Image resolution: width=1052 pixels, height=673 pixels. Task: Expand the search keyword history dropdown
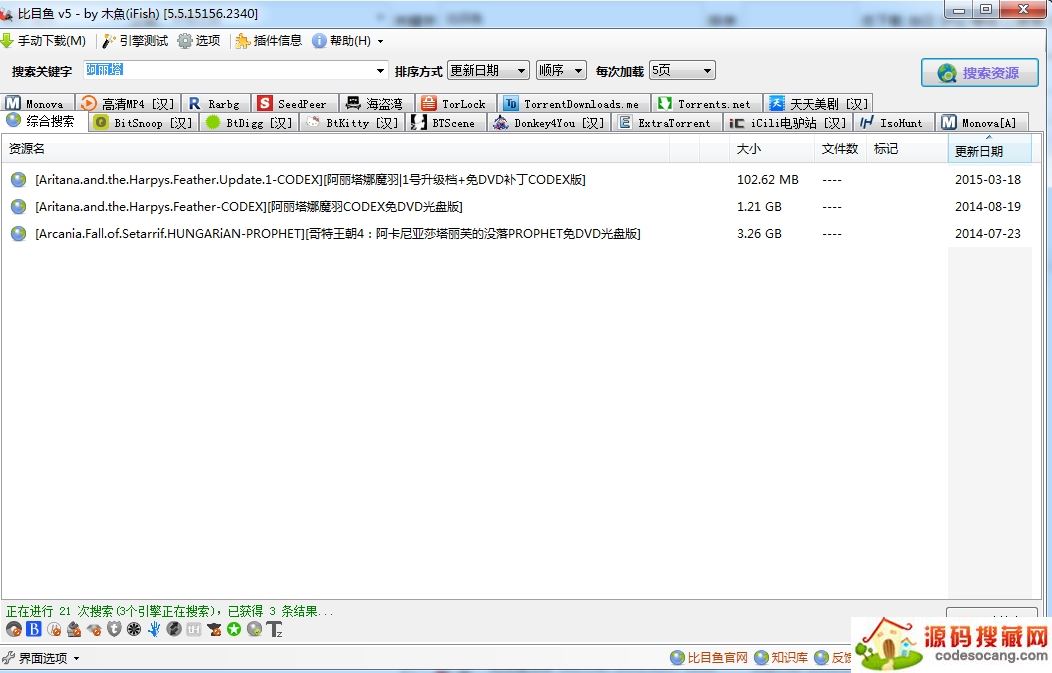[x=380, y=70]
